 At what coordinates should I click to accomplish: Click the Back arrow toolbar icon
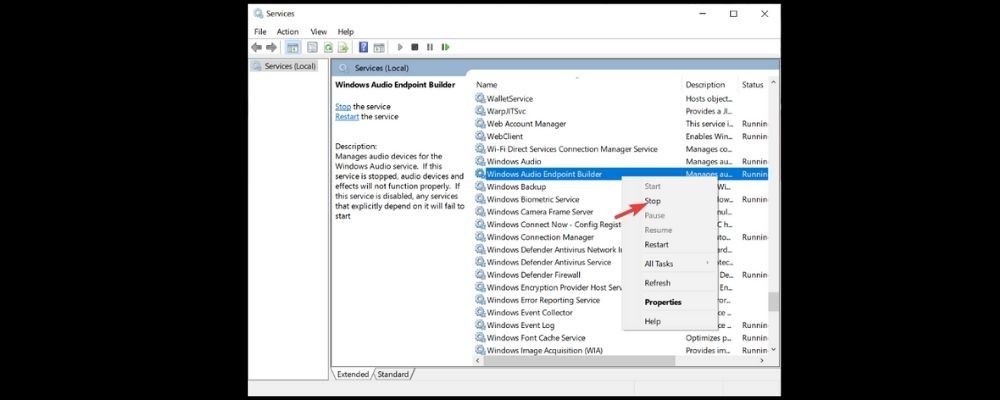(x=256, y=47)
